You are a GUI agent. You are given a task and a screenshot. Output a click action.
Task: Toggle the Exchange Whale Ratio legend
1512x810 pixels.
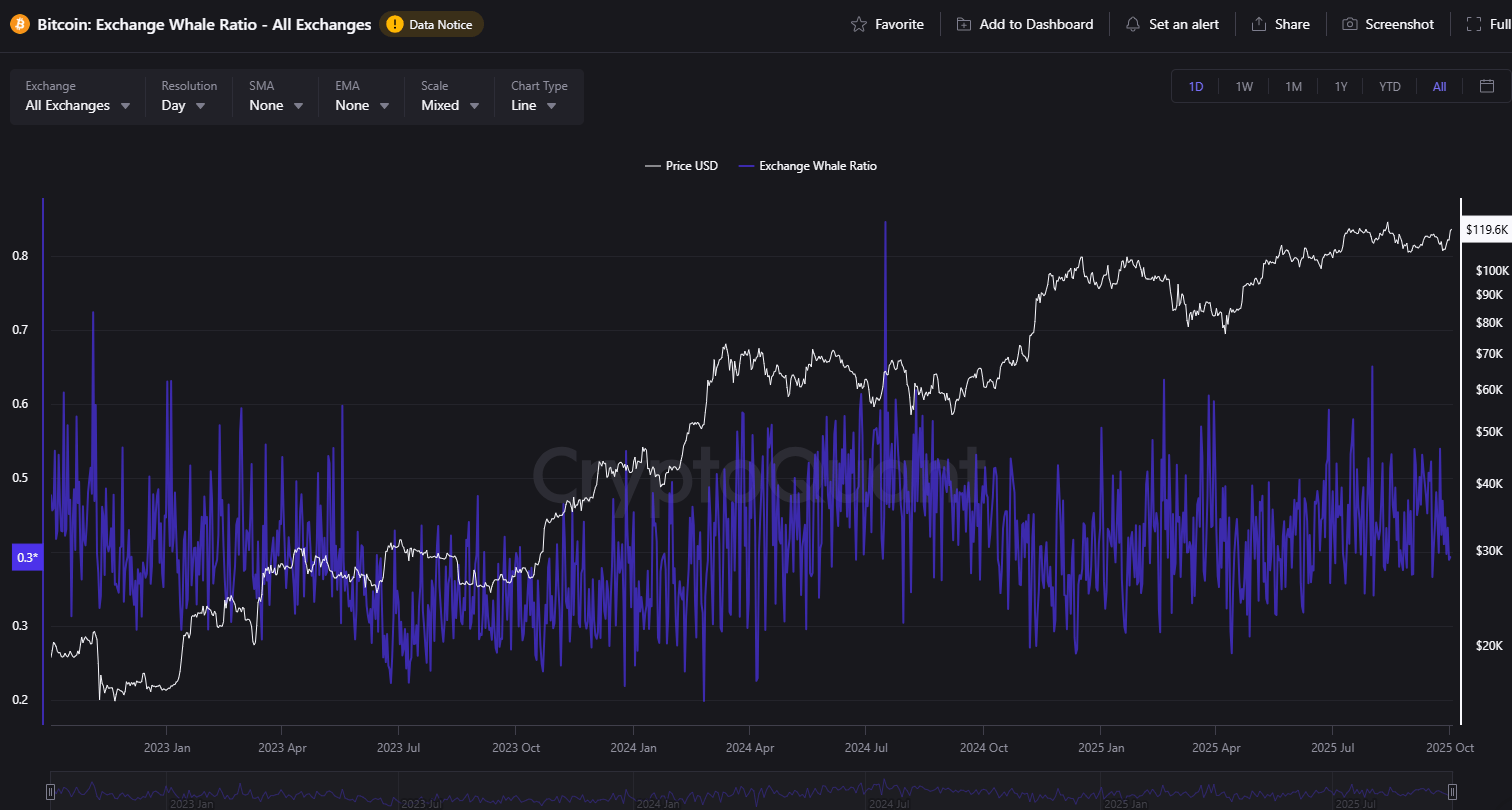tap(808, 165)
